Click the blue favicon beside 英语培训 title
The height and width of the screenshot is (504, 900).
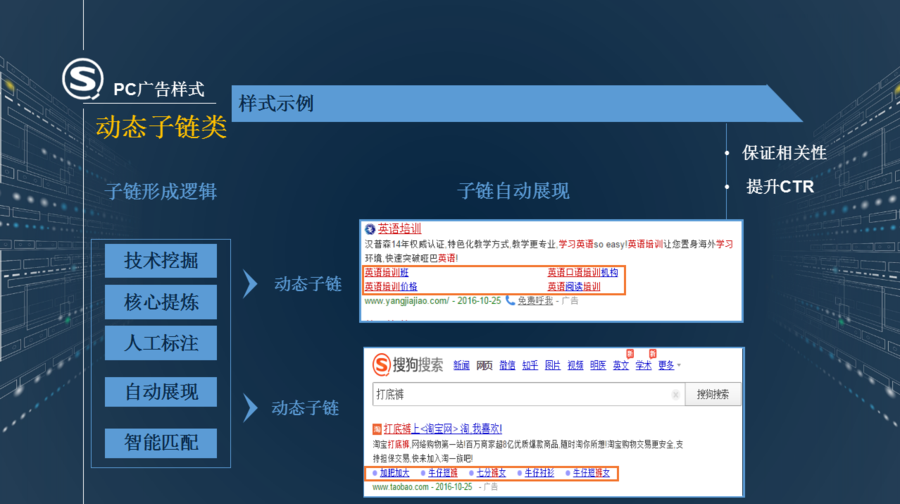(369, 228)
